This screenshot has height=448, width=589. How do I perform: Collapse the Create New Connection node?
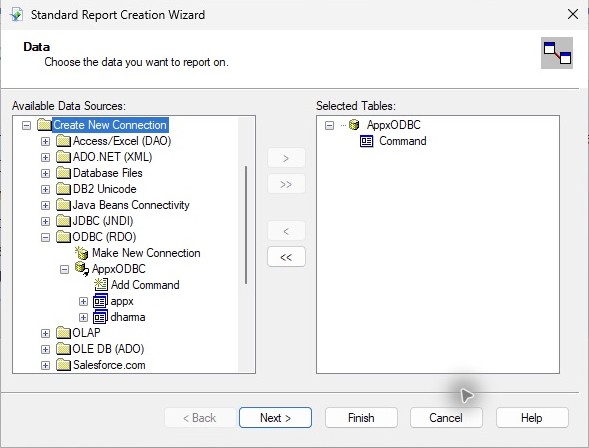[x=26, y=125]
